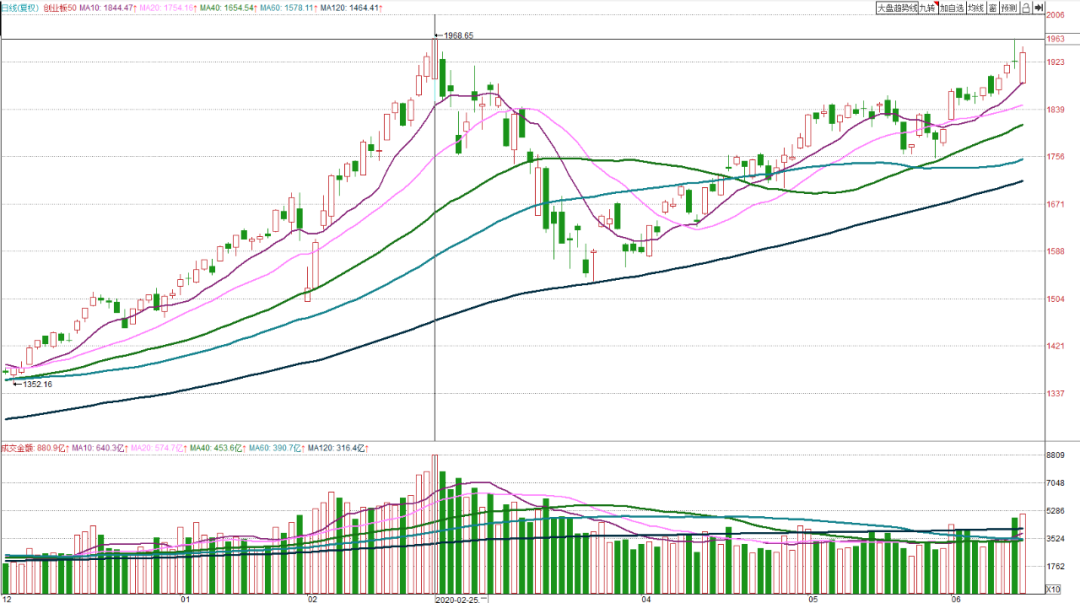Screen dimensions: 1080x603
Task: Click the 成交金额: 880.9亿 volume label
Action: point(35,448)
